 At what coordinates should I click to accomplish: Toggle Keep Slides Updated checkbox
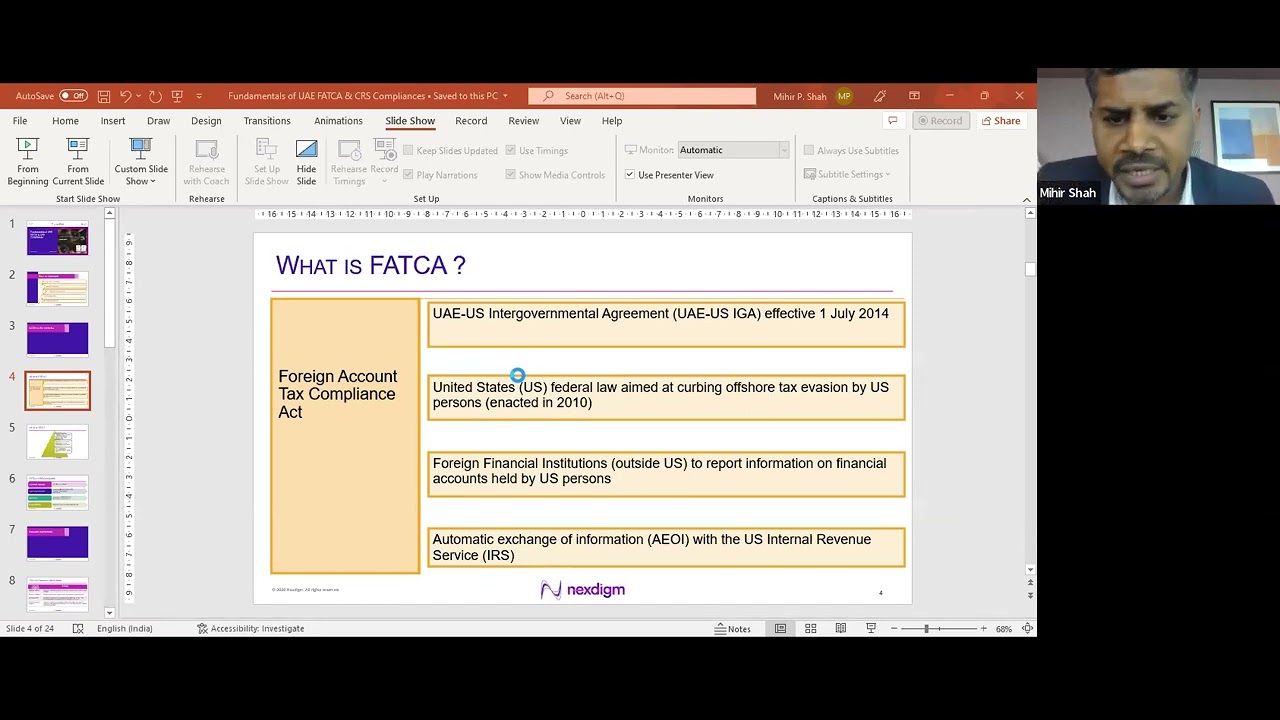(x=408, y=151)
